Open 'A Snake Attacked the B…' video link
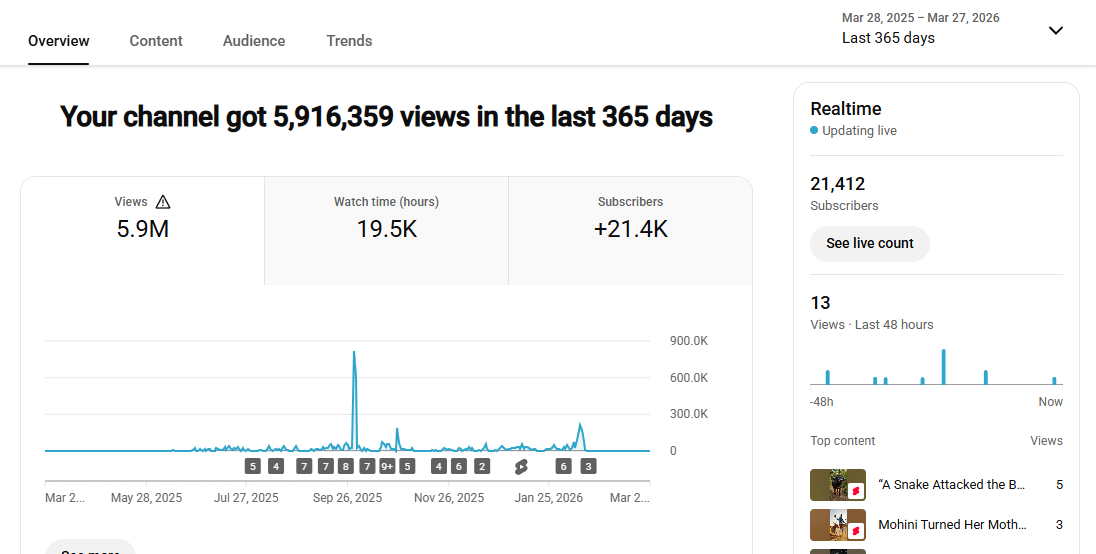Viewport: 1096px width, 554px height. coord(951,485)
